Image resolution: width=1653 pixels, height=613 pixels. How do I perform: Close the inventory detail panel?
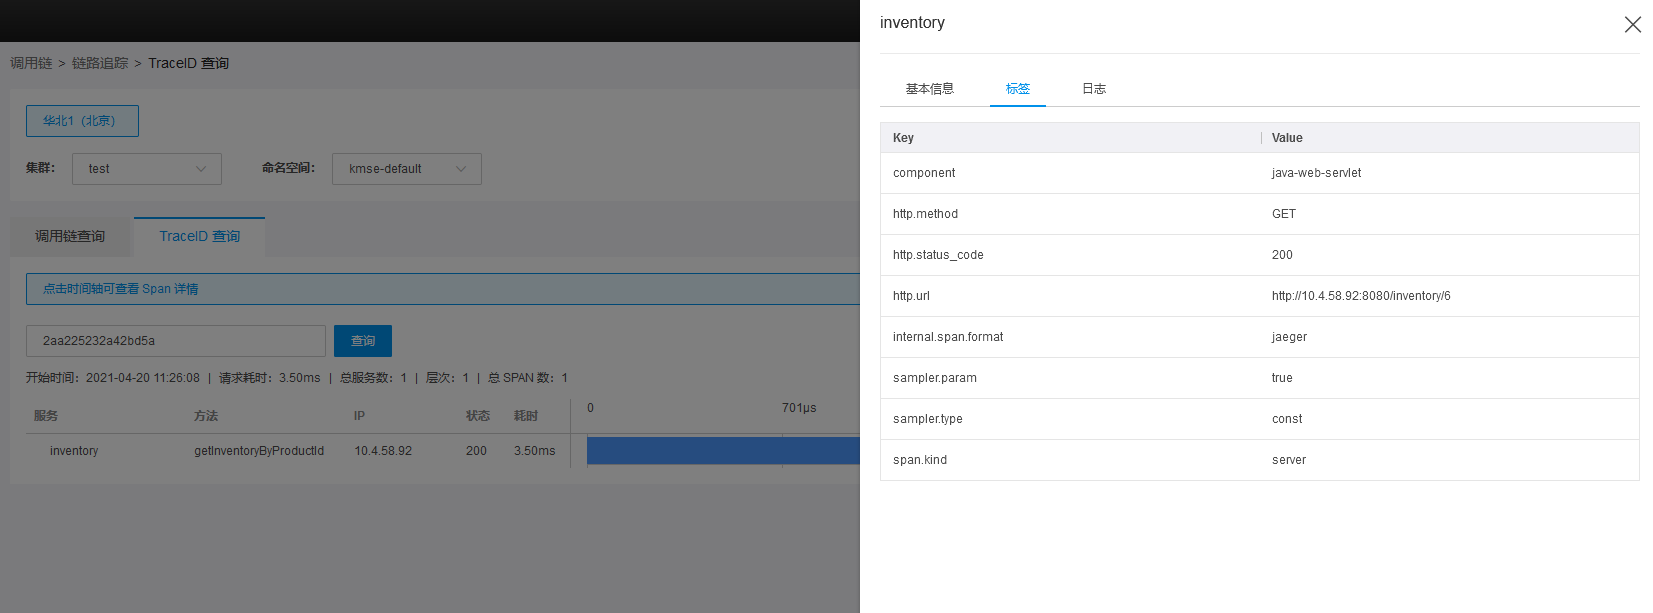pyautogui.click(x=1633, y=24)
